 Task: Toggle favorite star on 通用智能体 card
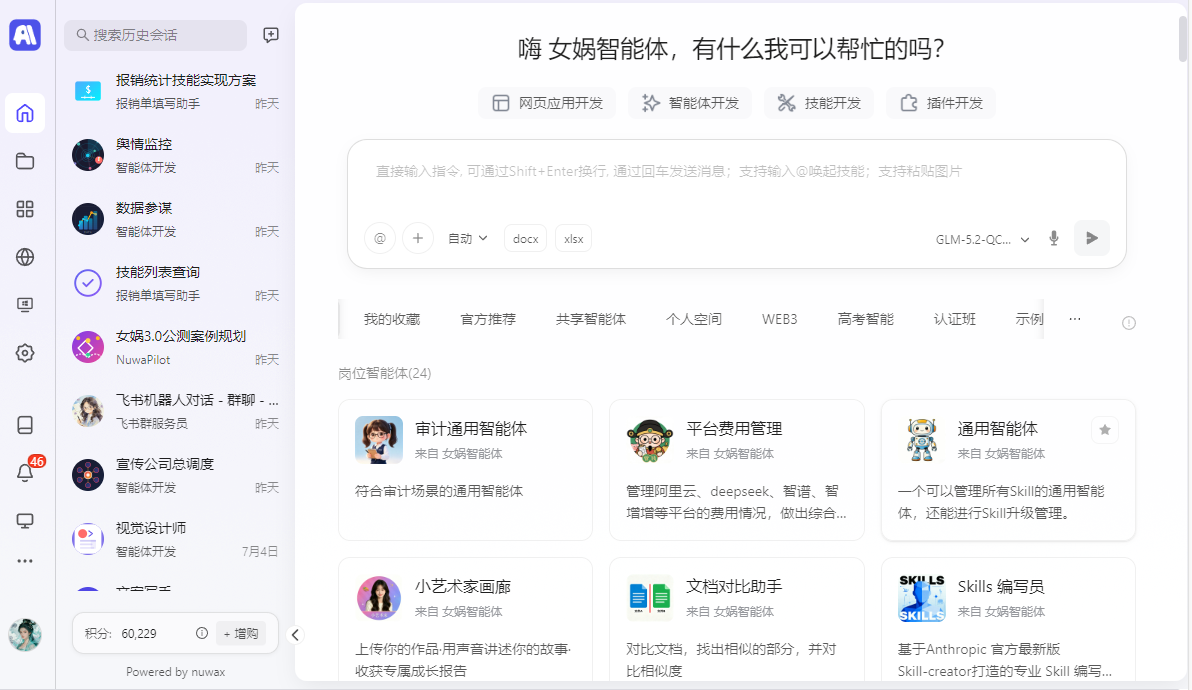[1105, 430]
